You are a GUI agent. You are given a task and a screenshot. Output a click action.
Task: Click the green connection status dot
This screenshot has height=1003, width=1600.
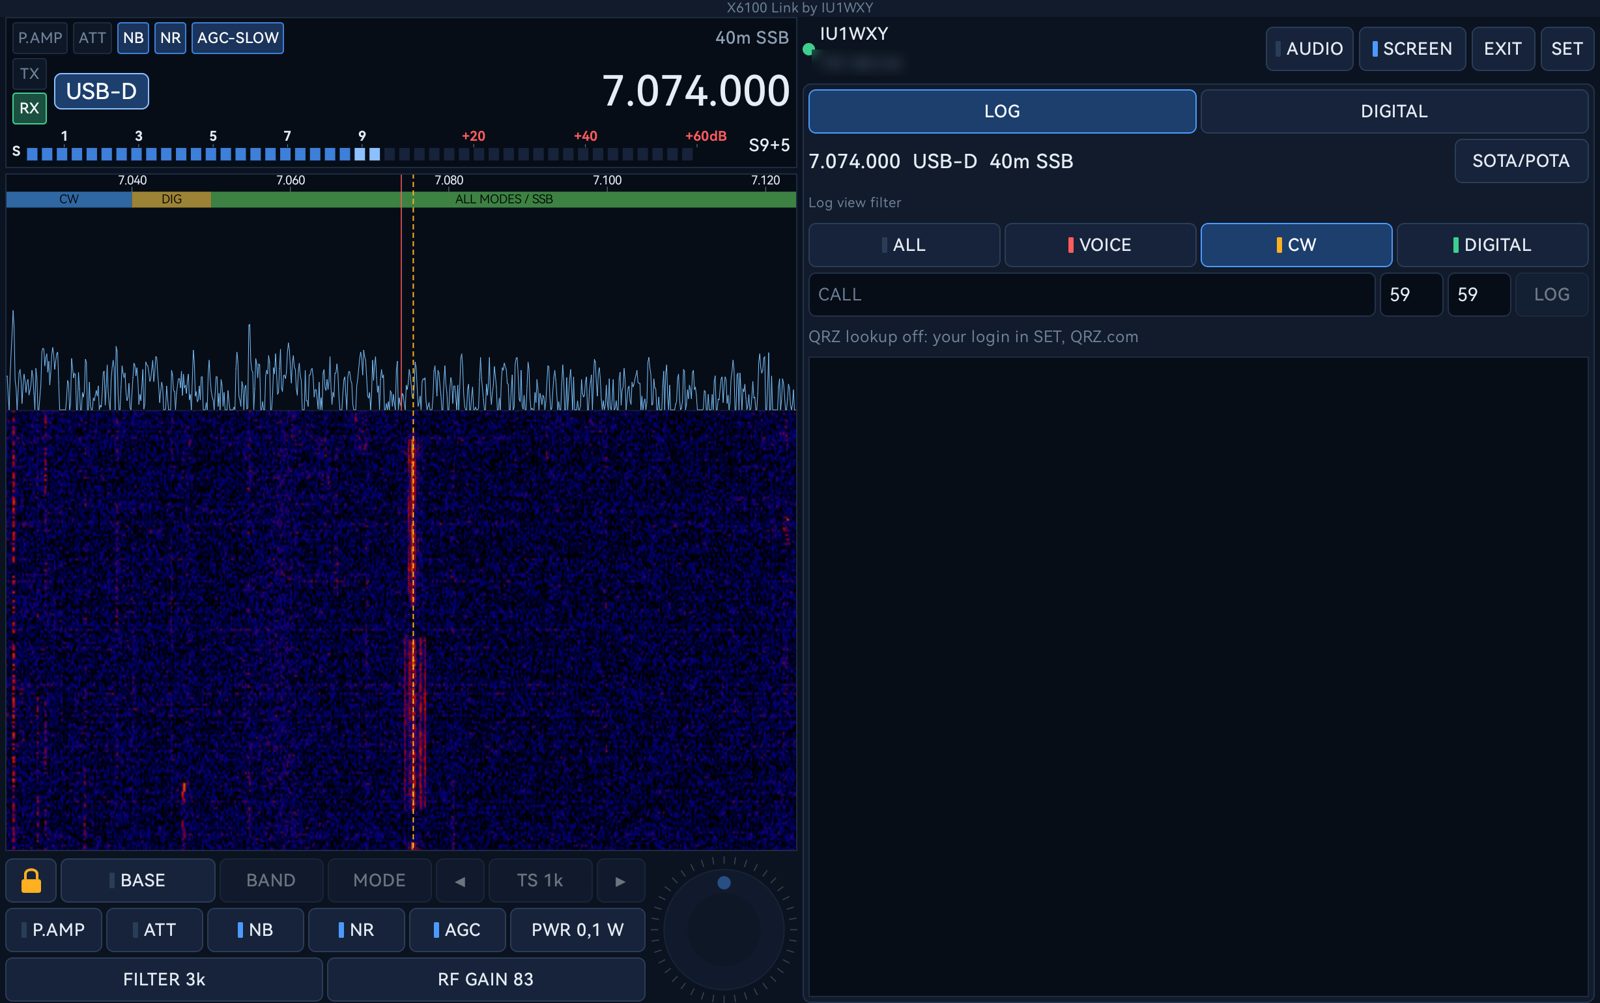(x=808, y=49)
